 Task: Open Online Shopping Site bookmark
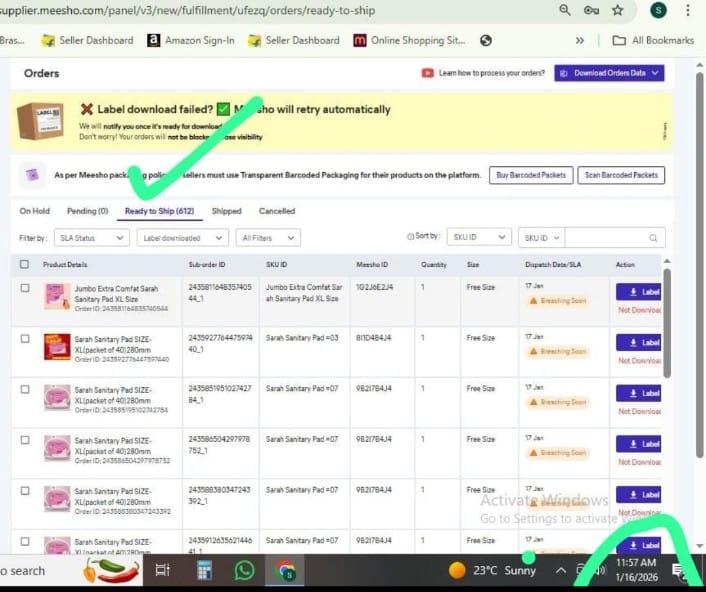click(x=409, y=40)
